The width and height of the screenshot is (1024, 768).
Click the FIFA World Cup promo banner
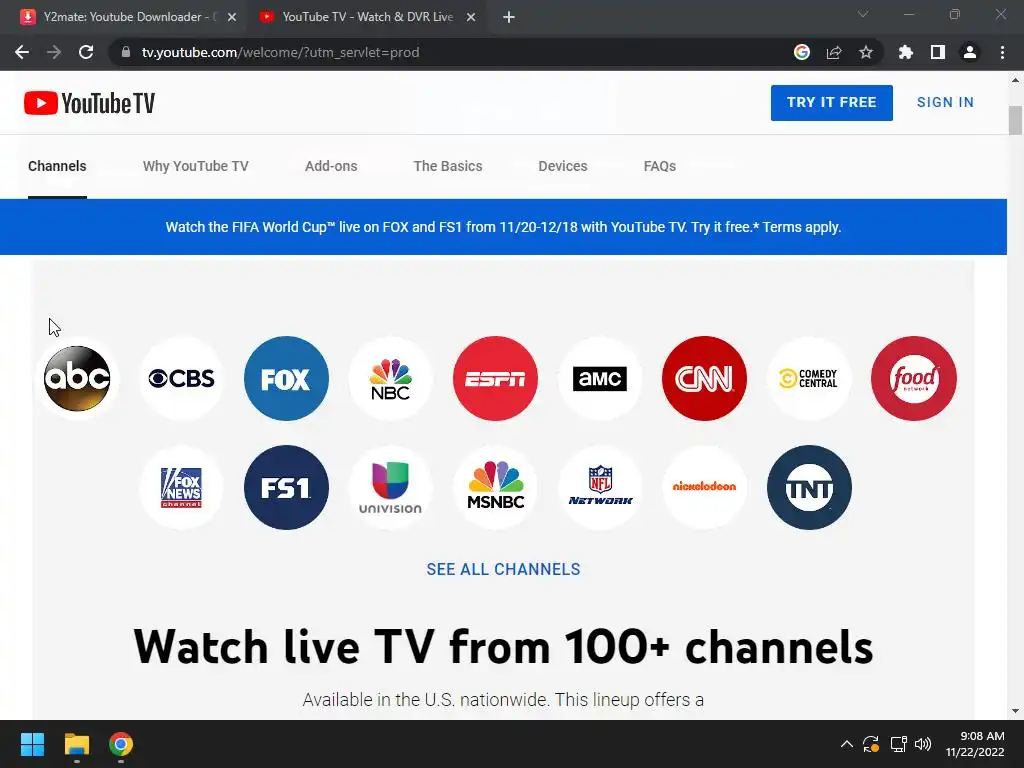(x=504, y=227)
